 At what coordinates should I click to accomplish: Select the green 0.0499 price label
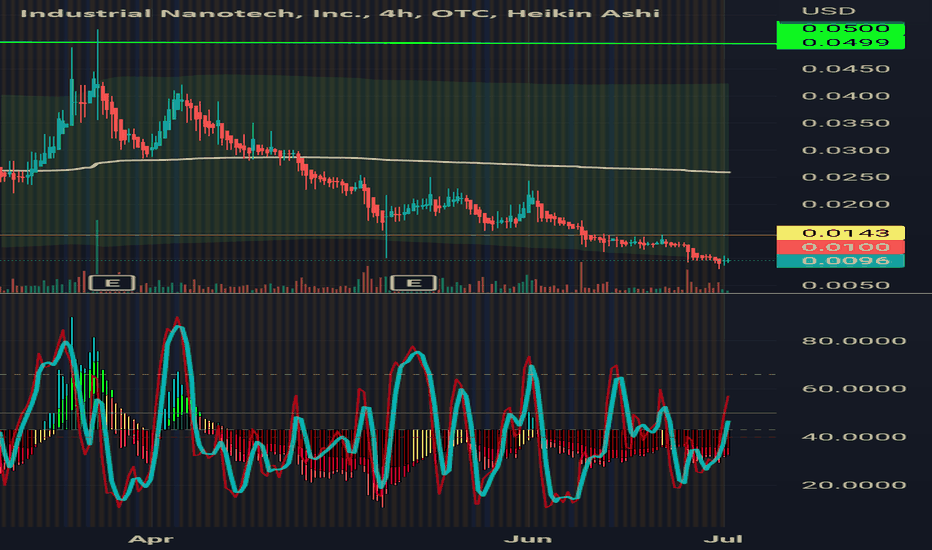click(840, 42)
